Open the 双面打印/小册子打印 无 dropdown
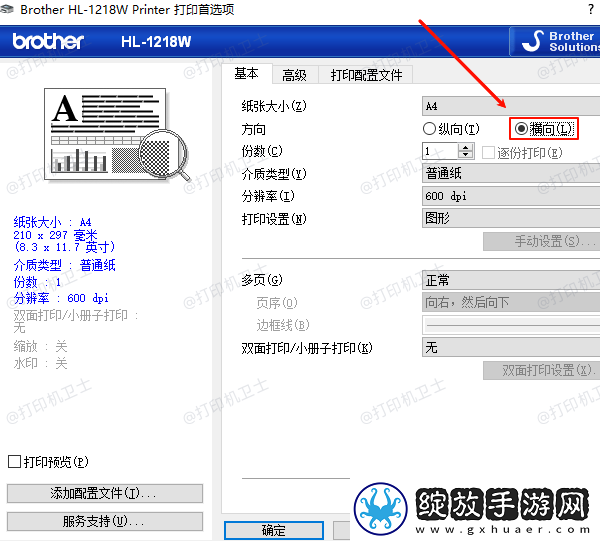 click(511, 347)
